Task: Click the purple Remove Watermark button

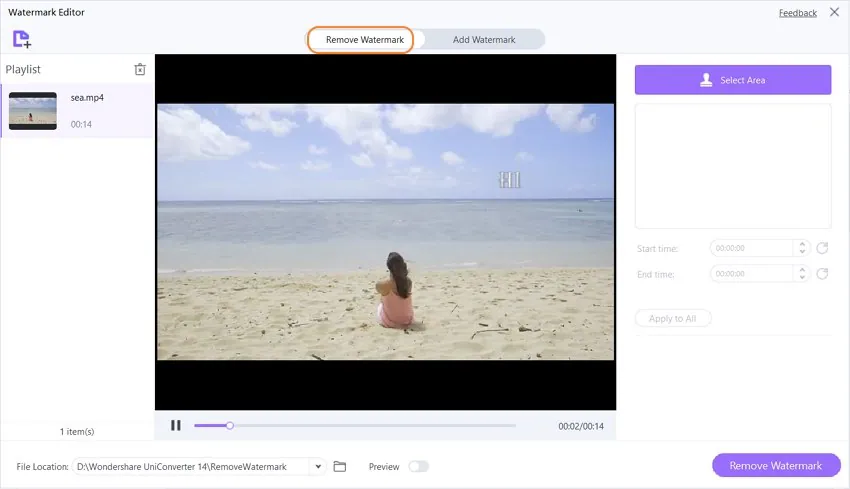Action: pyautogui.click(x=776, y=466)
